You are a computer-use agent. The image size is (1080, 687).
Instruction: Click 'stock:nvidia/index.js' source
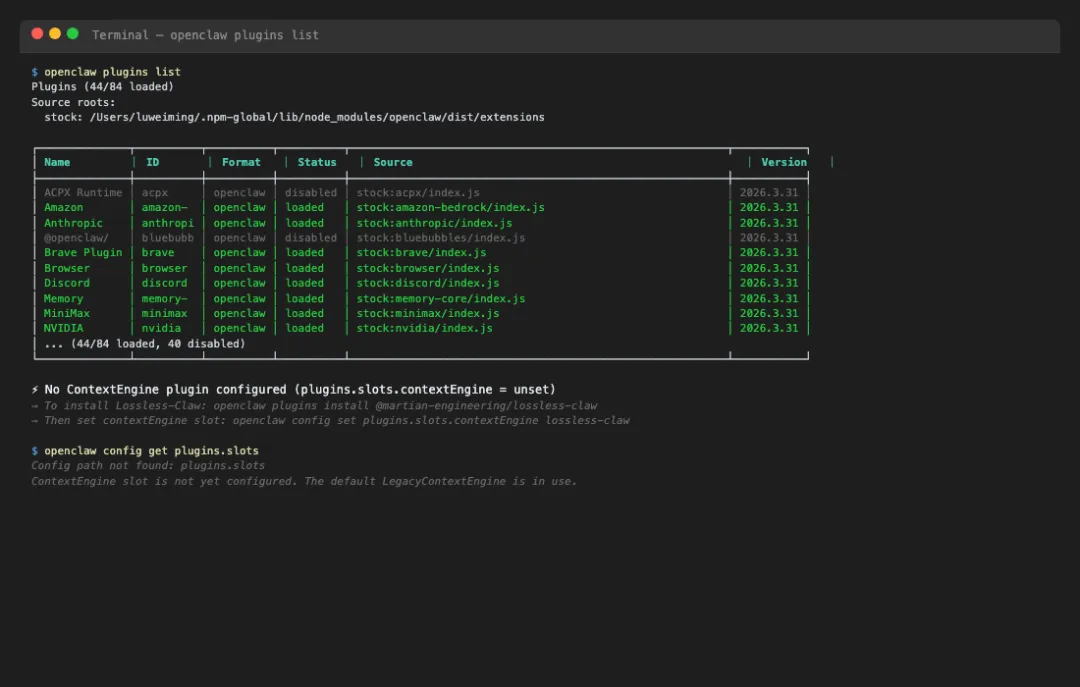[424, 329]
